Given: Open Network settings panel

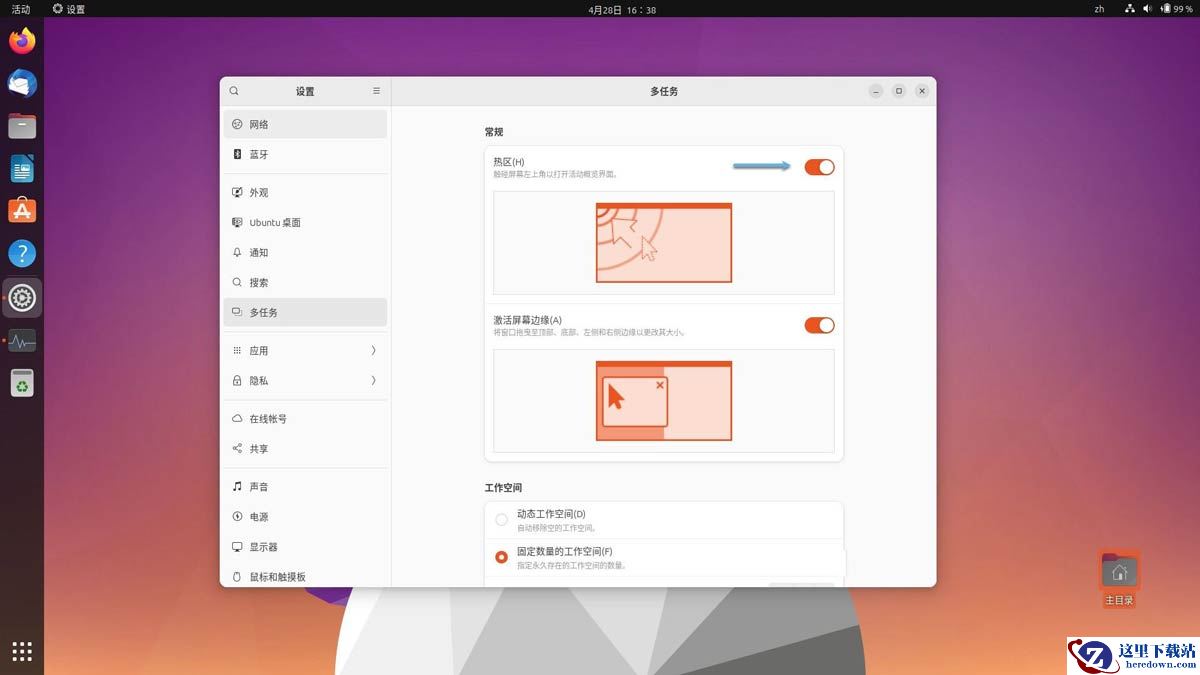Looking at the screenshot, I should click(305, 124).
